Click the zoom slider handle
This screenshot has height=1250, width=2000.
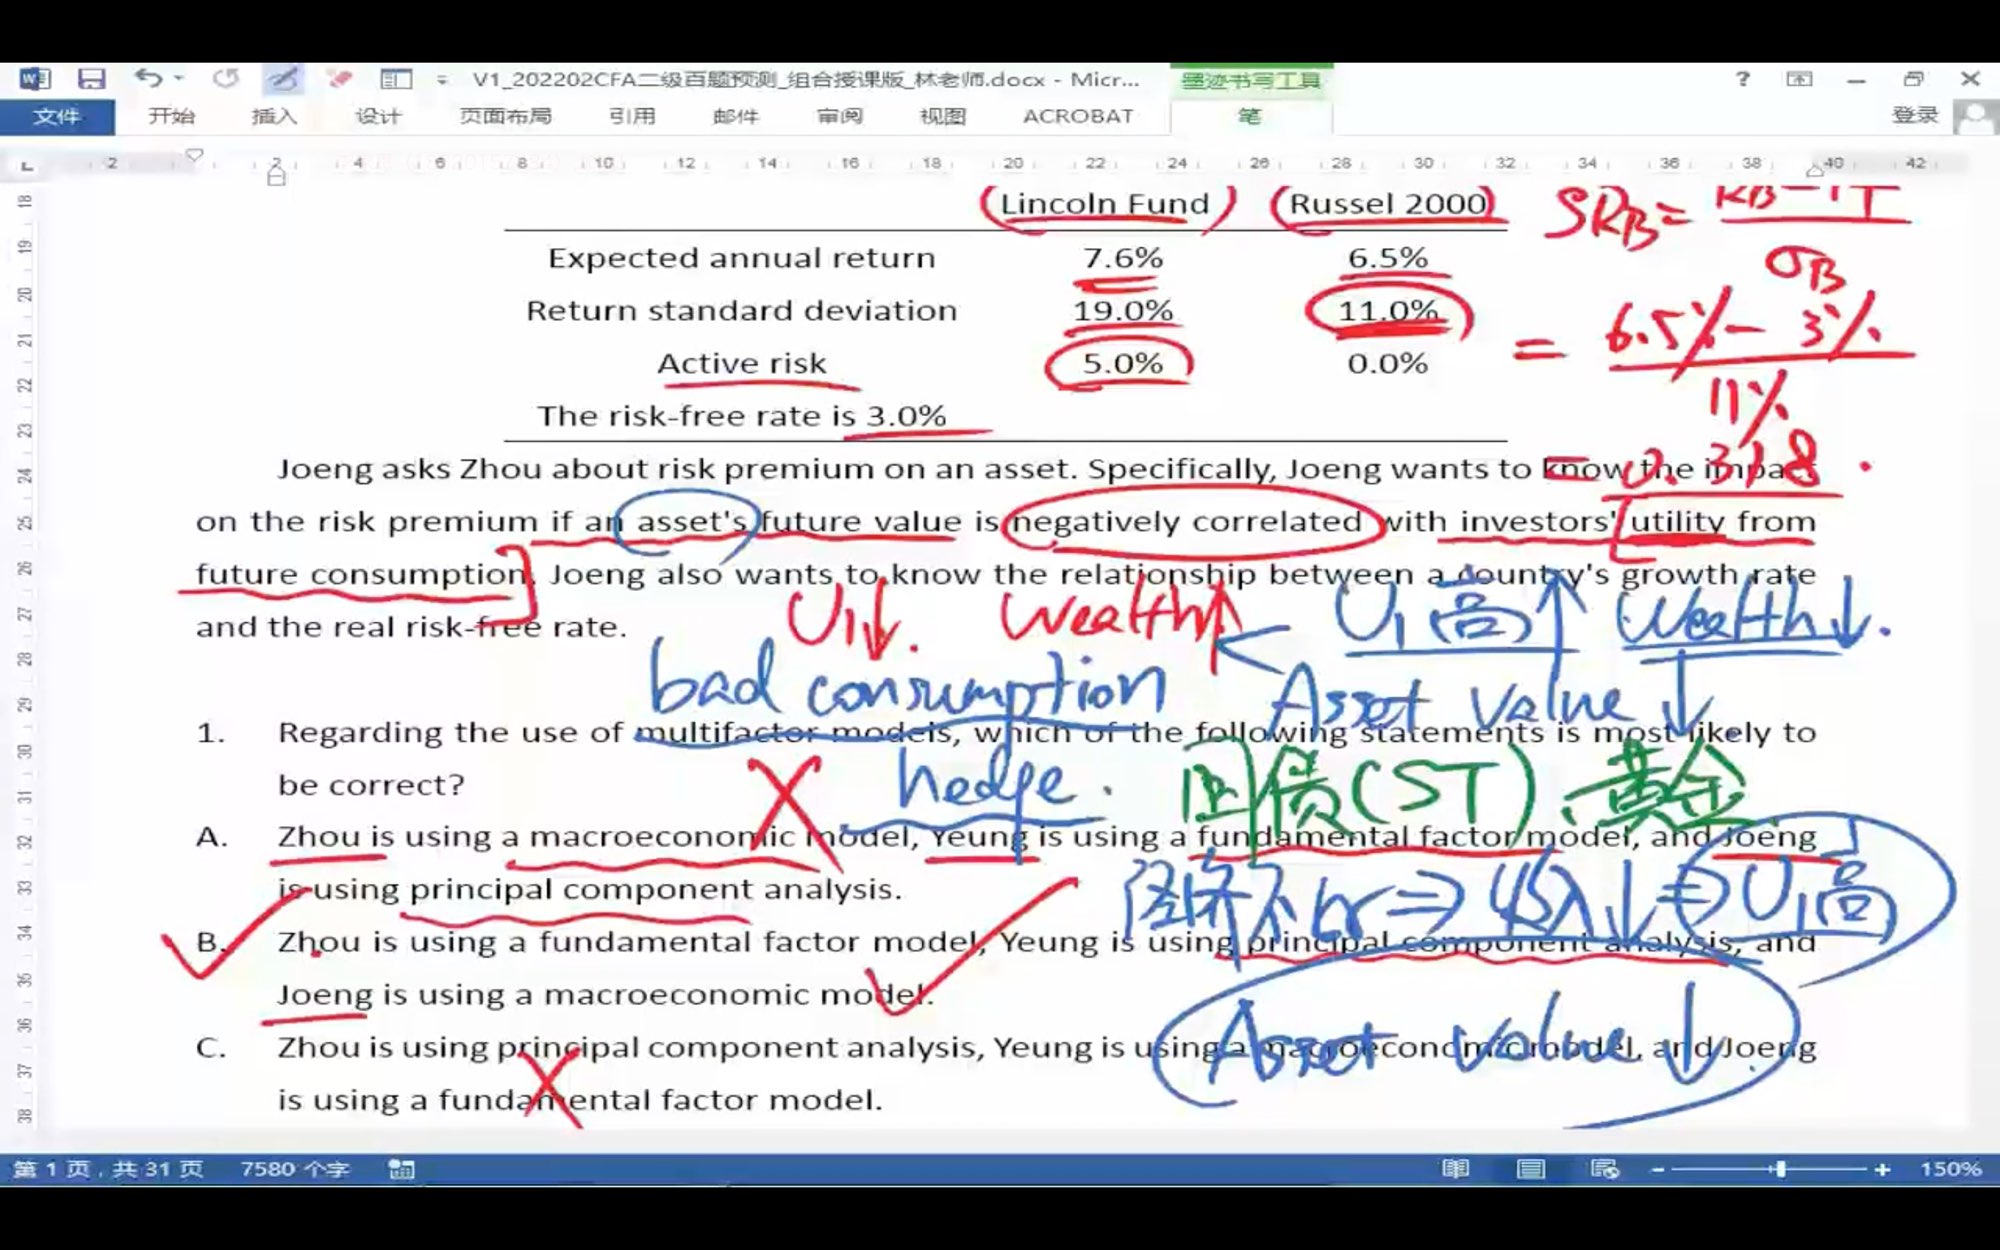click(1781, 1169)
